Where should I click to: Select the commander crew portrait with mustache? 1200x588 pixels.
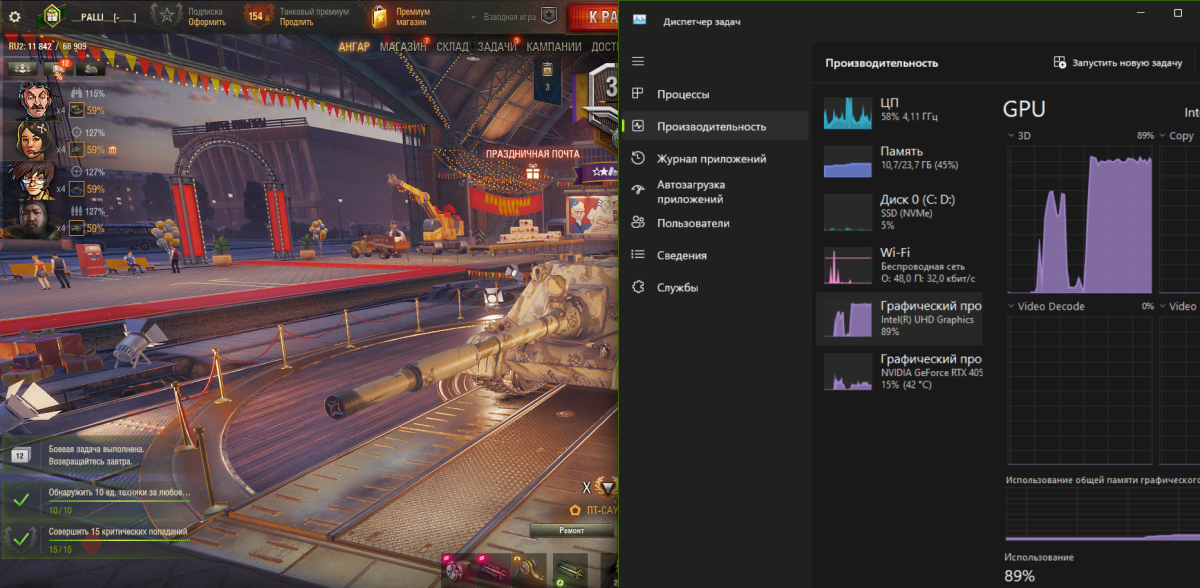pyautogui.click(x=34, y=100)
